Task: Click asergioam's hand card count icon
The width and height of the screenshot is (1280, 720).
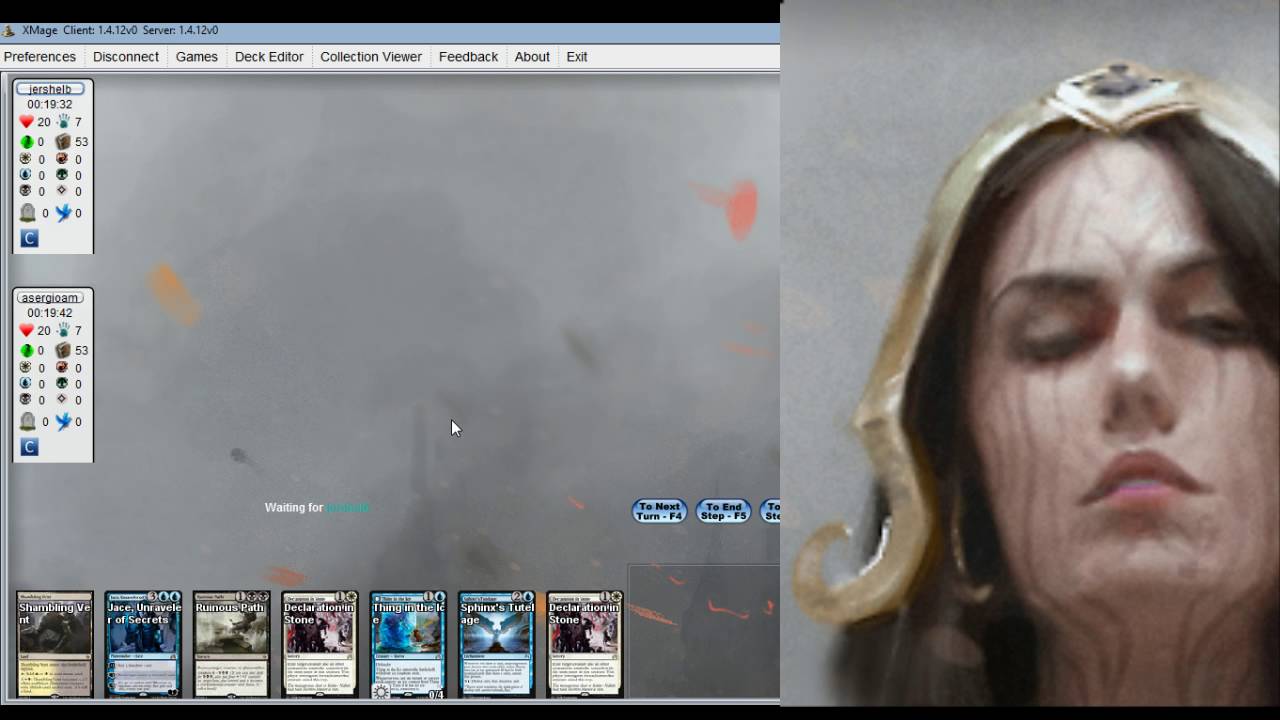Action: 63,331
